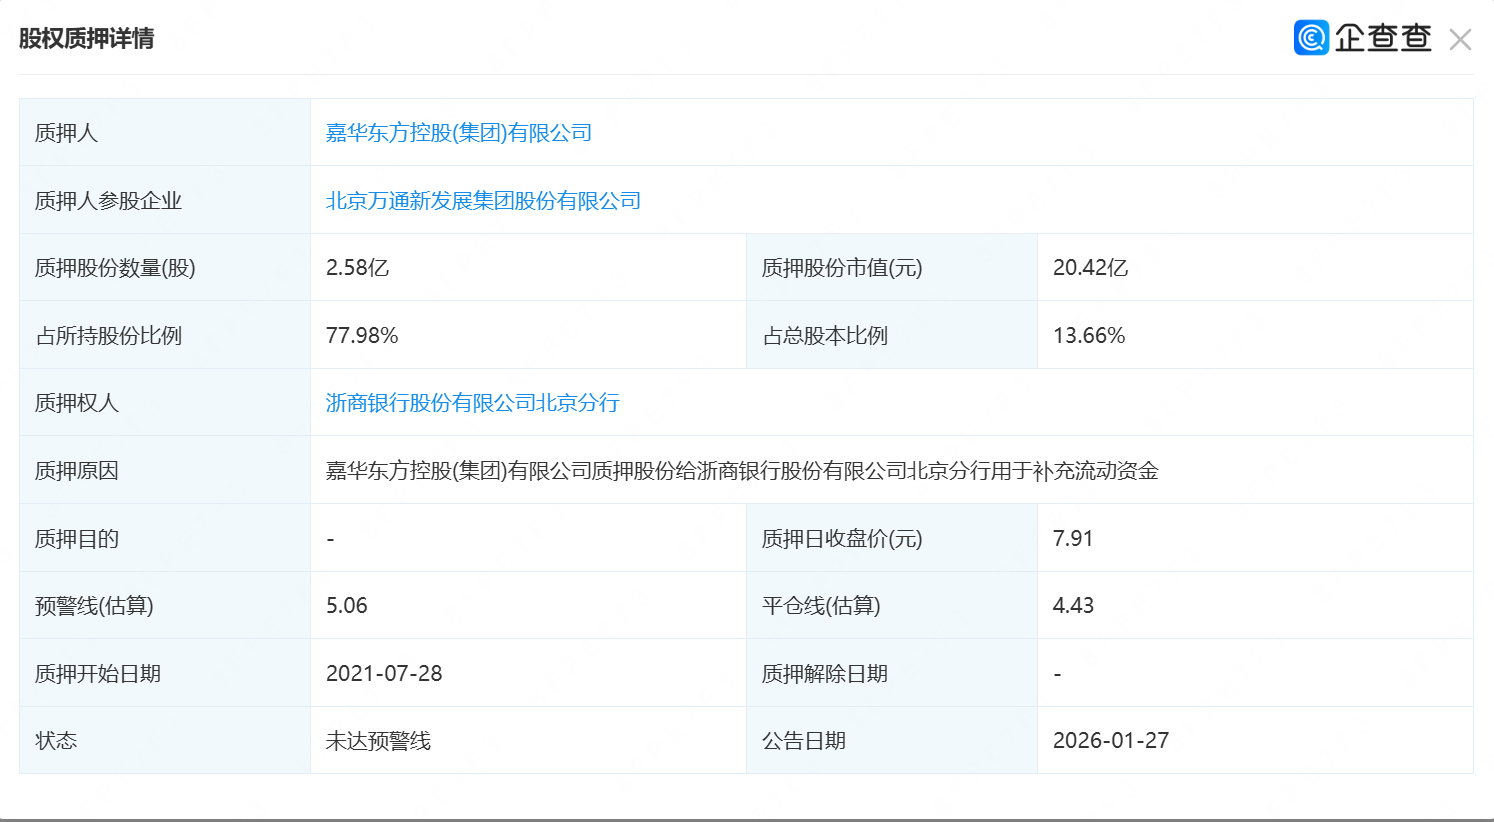Click the 质押权人 row label
The image size is (1494, 822).
coord(77,403)
